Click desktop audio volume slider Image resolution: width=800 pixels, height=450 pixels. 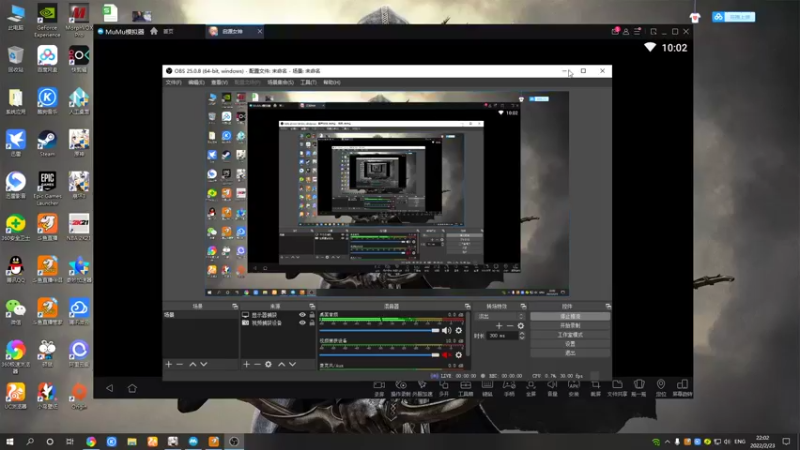point(379,331)
